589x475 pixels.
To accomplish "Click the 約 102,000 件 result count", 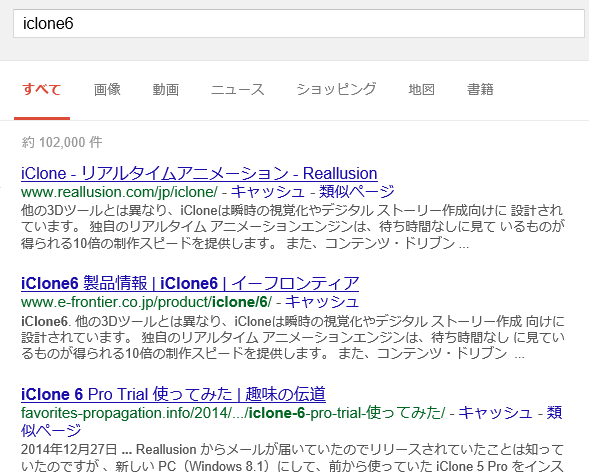I will (62, 142).
